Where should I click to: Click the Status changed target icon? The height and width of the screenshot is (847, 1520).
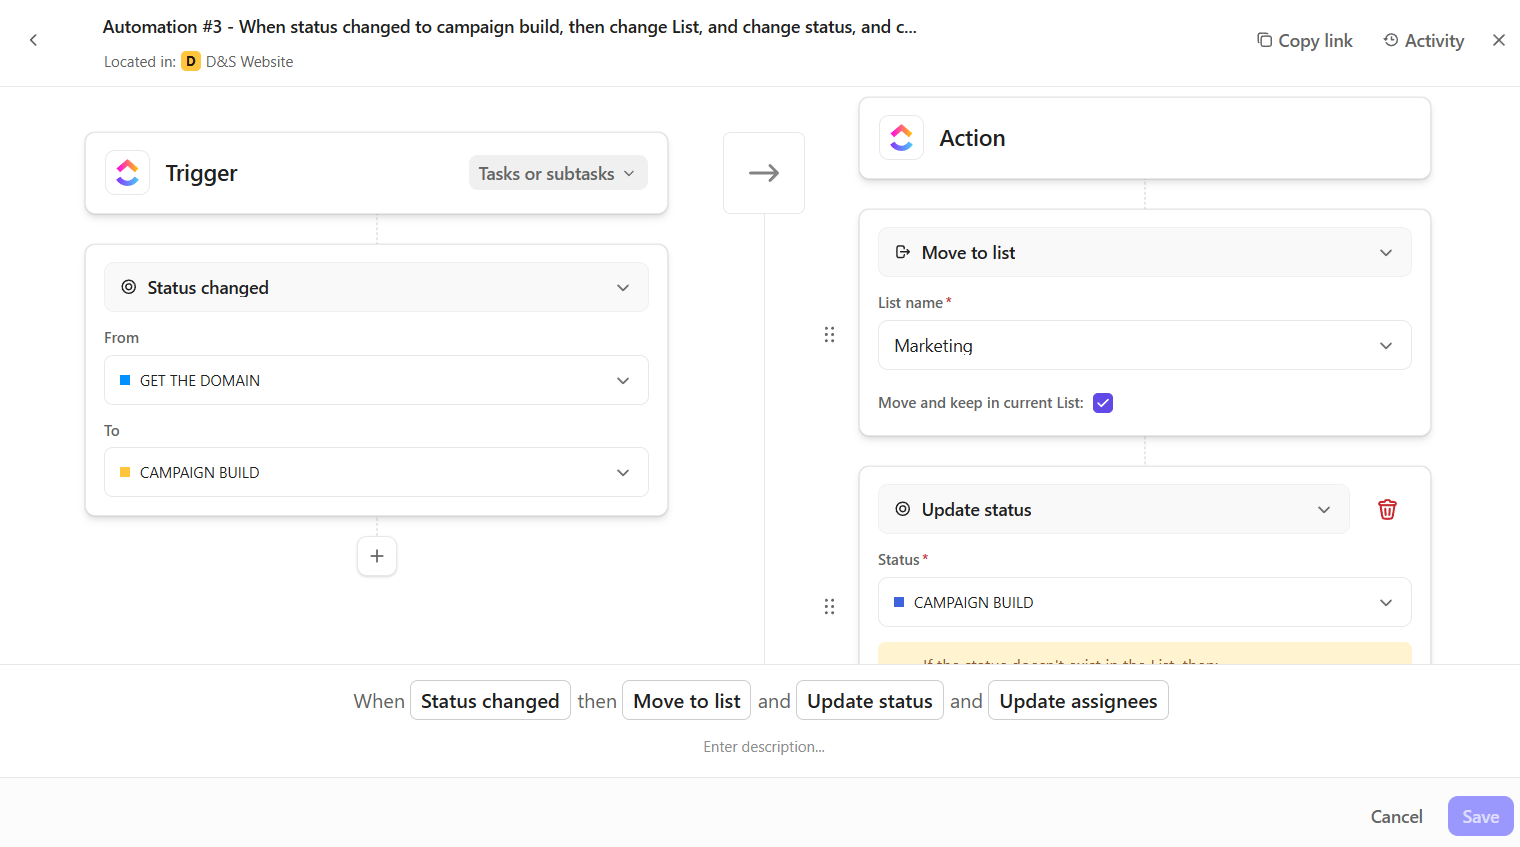point(129,287)
